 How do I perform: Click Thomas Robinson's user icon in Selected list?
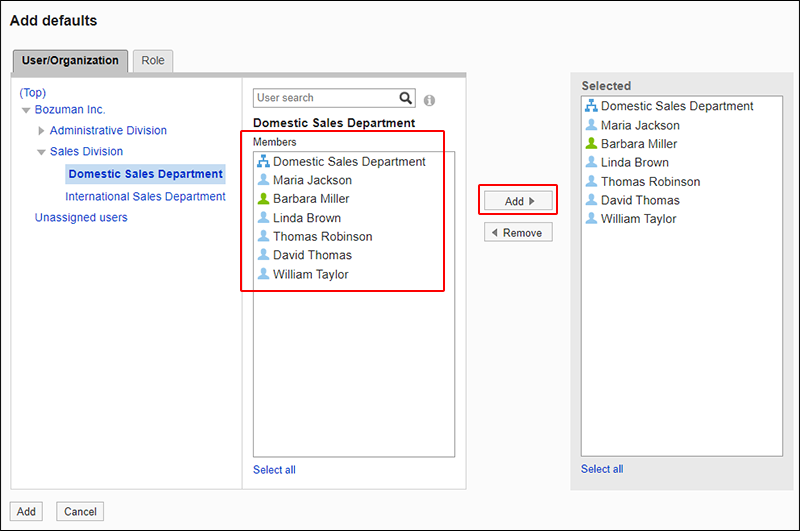pos(591,181)
